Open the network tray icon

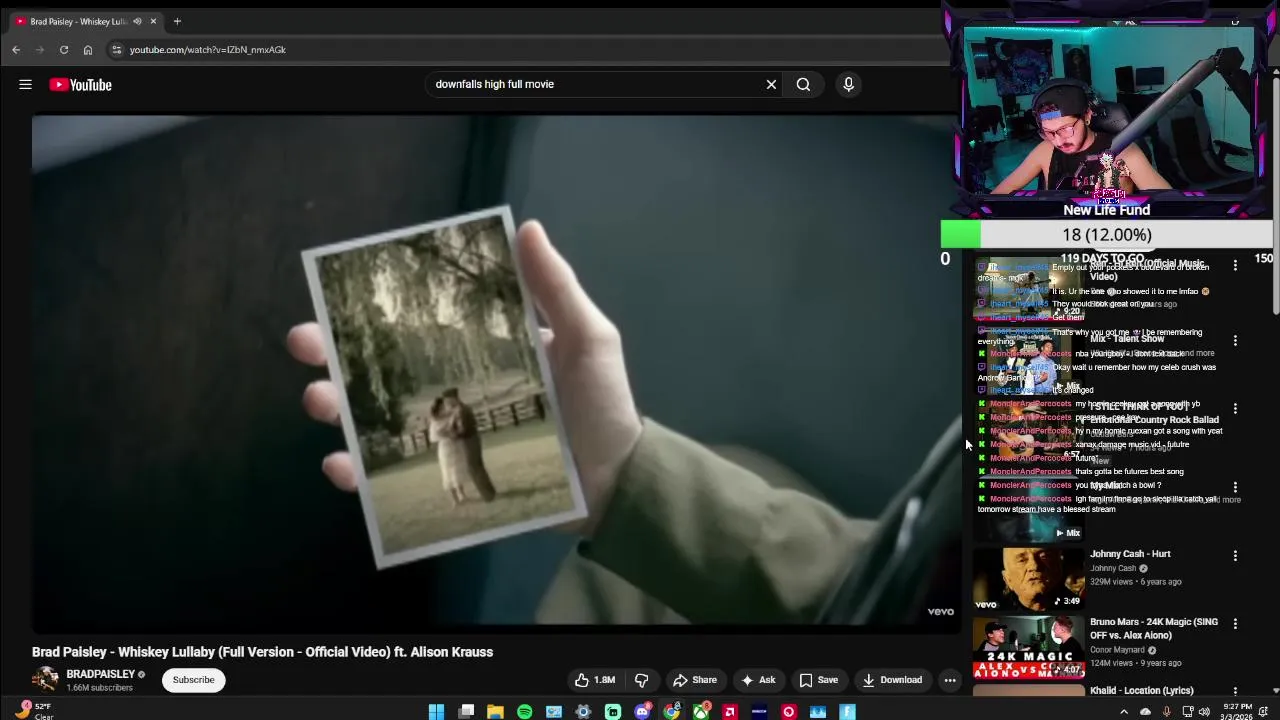click(x=1188, y=712)
